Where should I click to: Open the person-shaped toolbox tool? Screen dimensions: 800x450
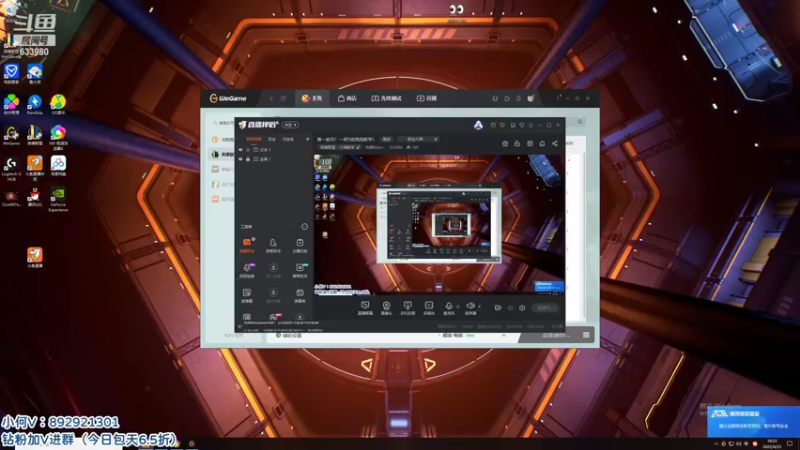coord(273,245)
